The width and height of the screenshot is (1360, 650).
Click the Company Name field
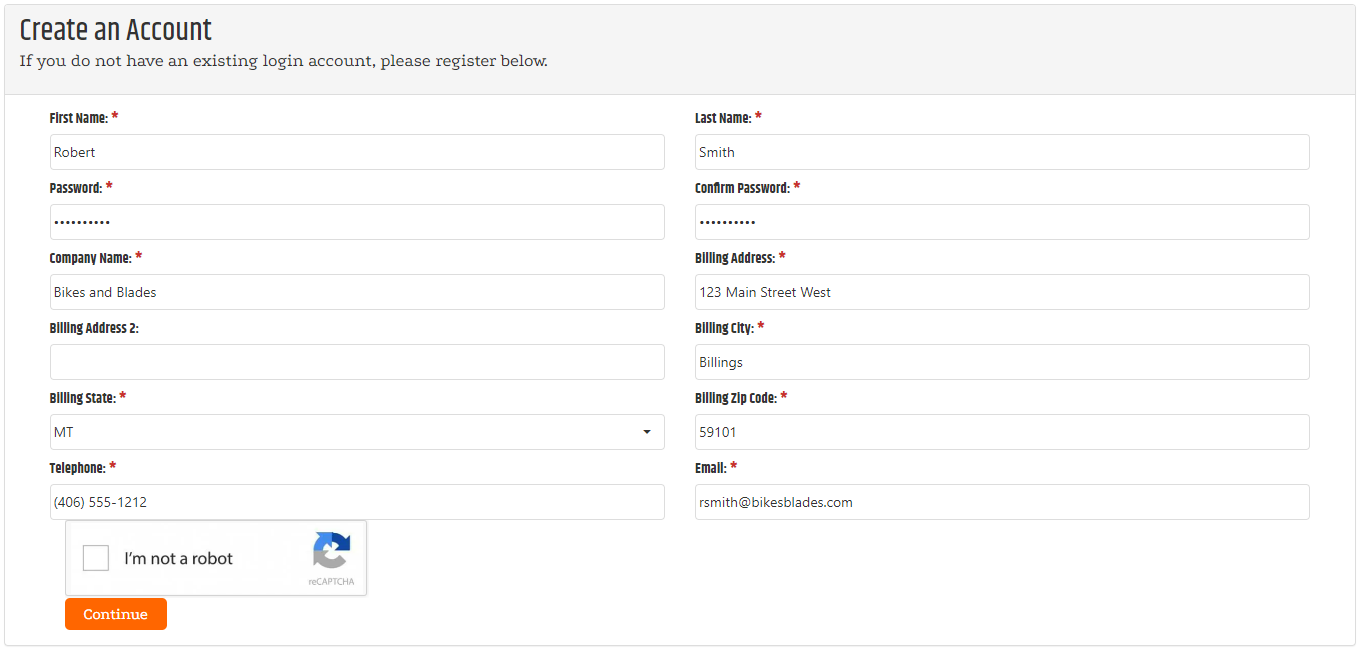[357, 292]
